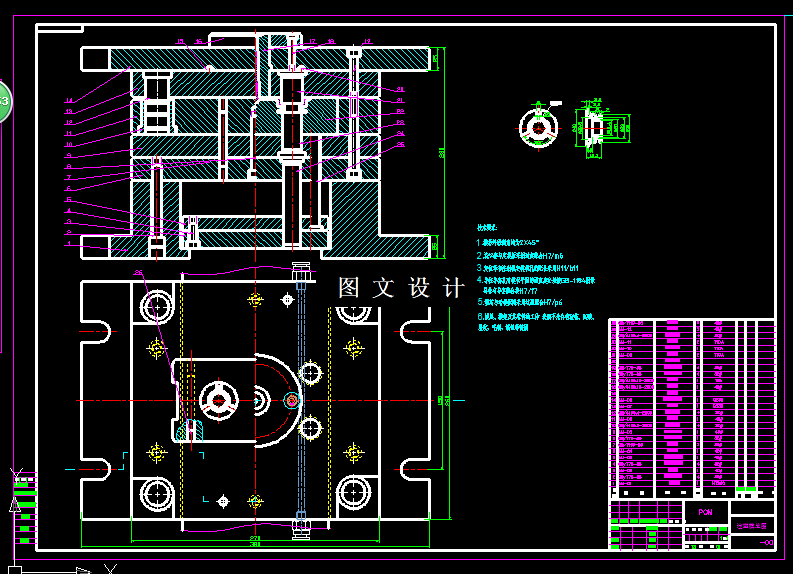The width and height of the screenshot is (793, 574).
Task: Select part callout number 16 above top plate
Action: pos(198,41)
